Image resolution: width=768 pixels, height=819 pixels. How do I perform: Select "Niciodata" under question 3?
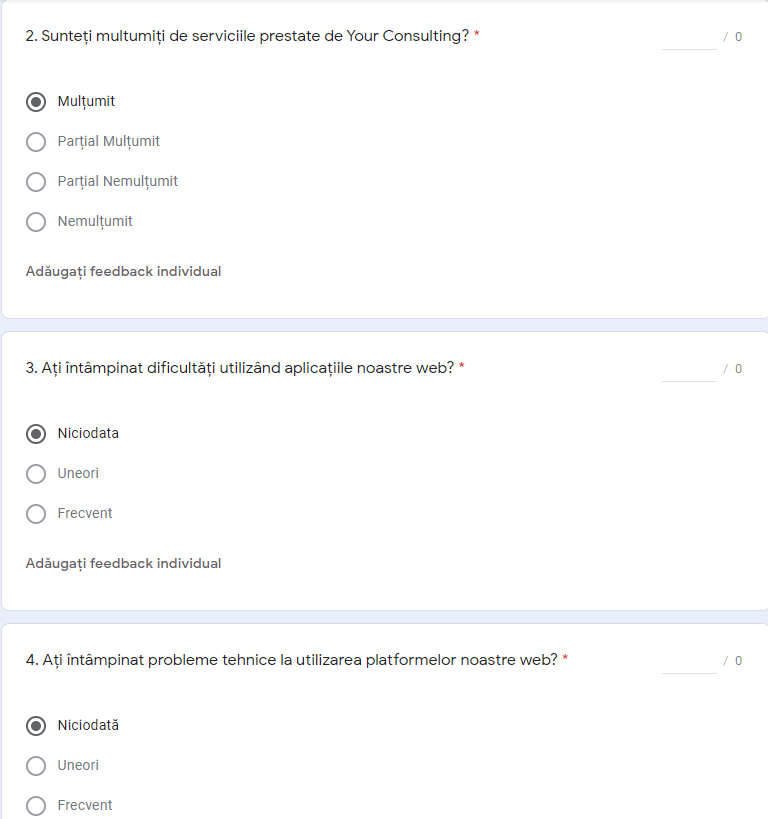[x=36, y=434]
